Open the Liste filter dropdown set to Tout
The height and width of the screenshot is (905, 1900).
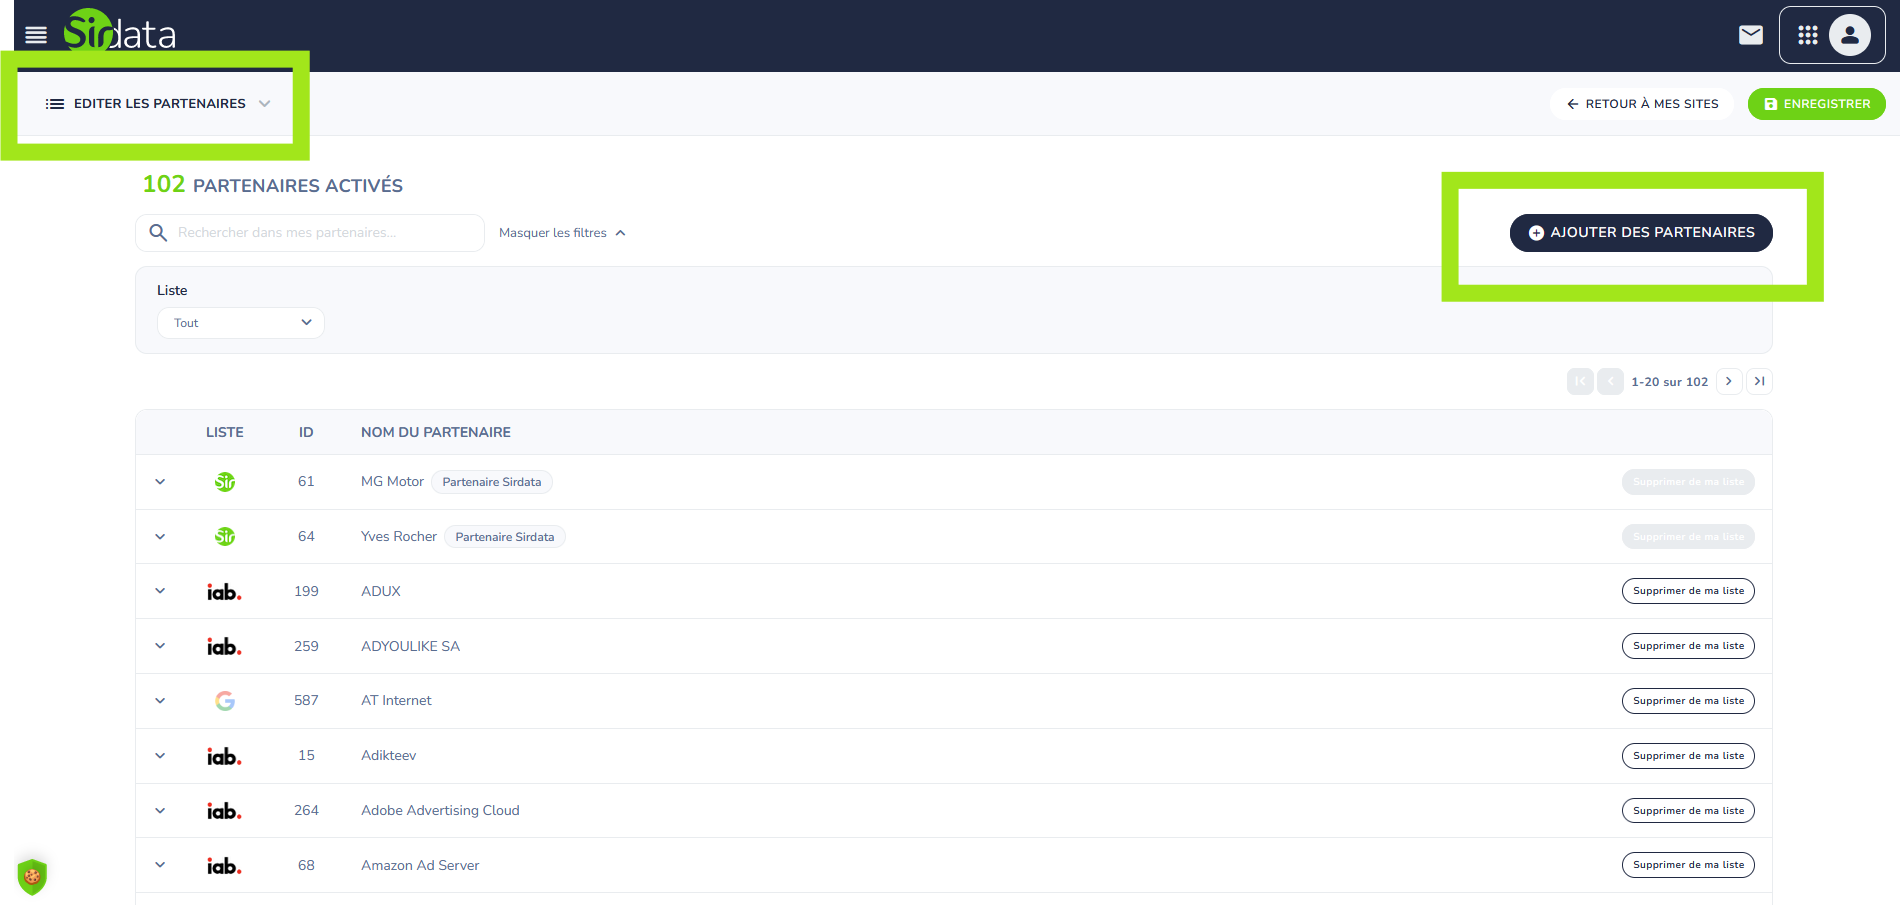point(241,323)
